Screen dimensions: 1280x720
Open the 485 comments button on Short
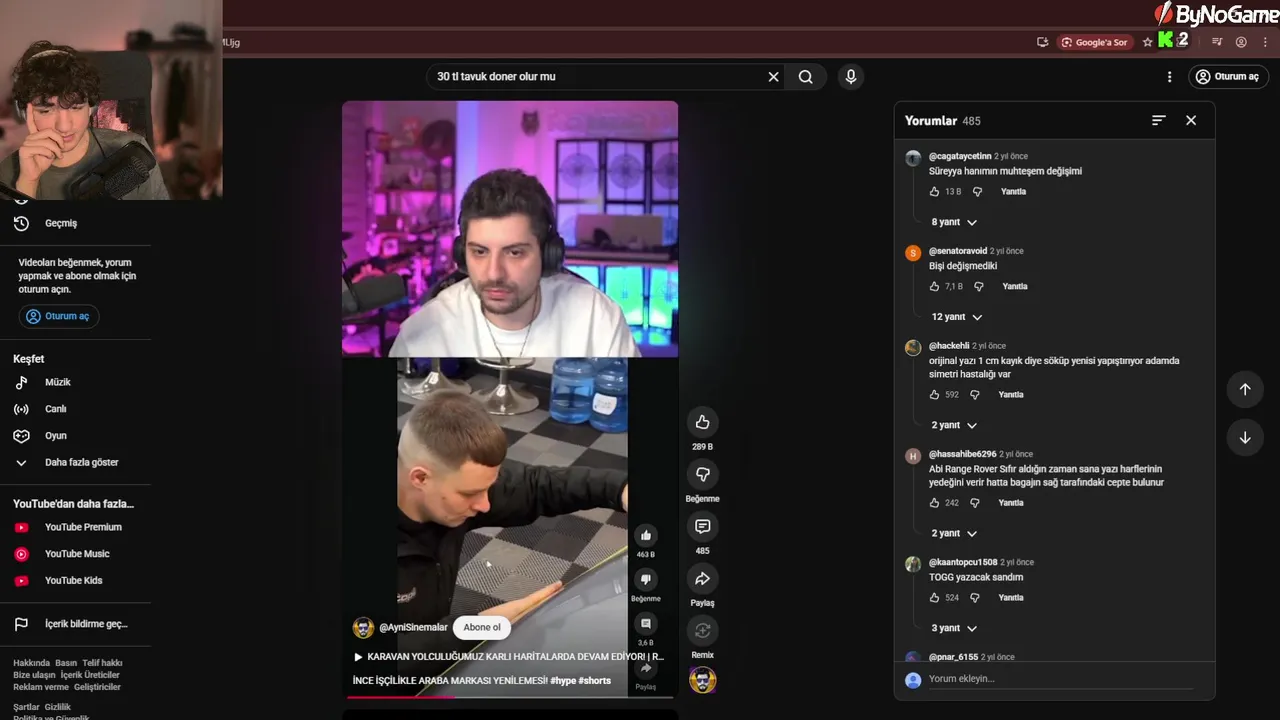tap(702, 527)
